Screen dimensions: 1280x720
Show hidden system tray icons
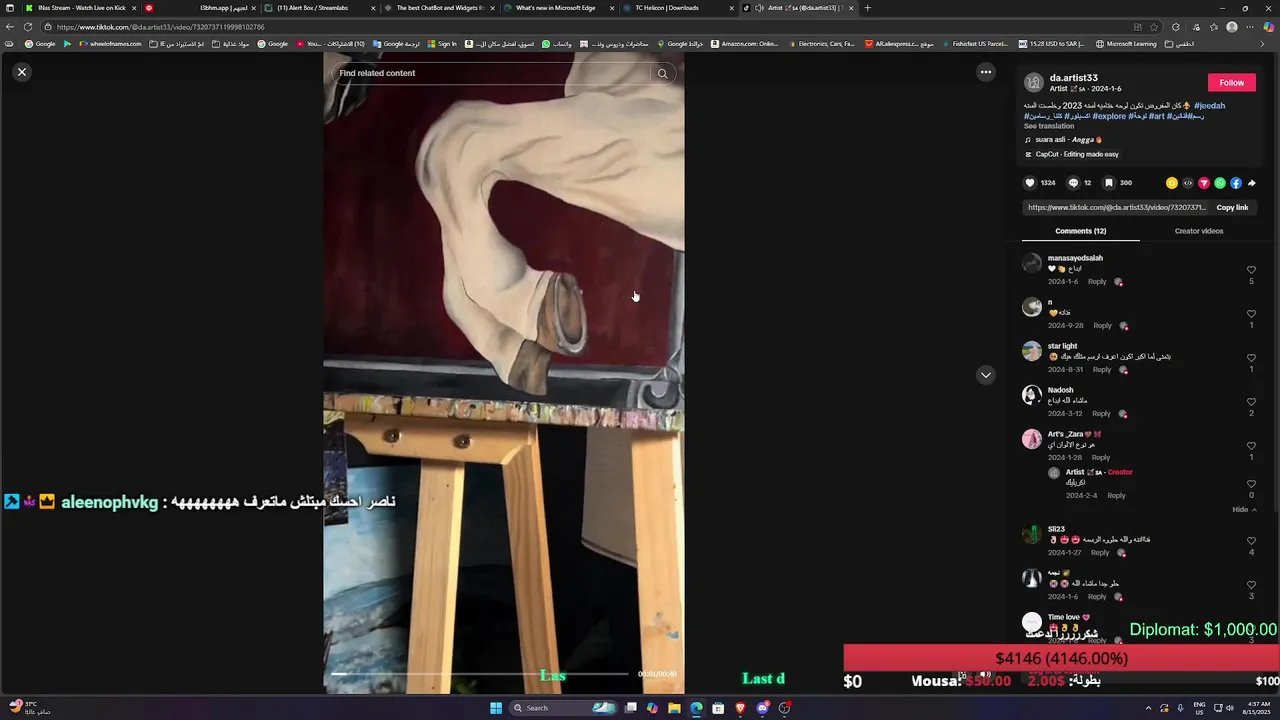1148,708
